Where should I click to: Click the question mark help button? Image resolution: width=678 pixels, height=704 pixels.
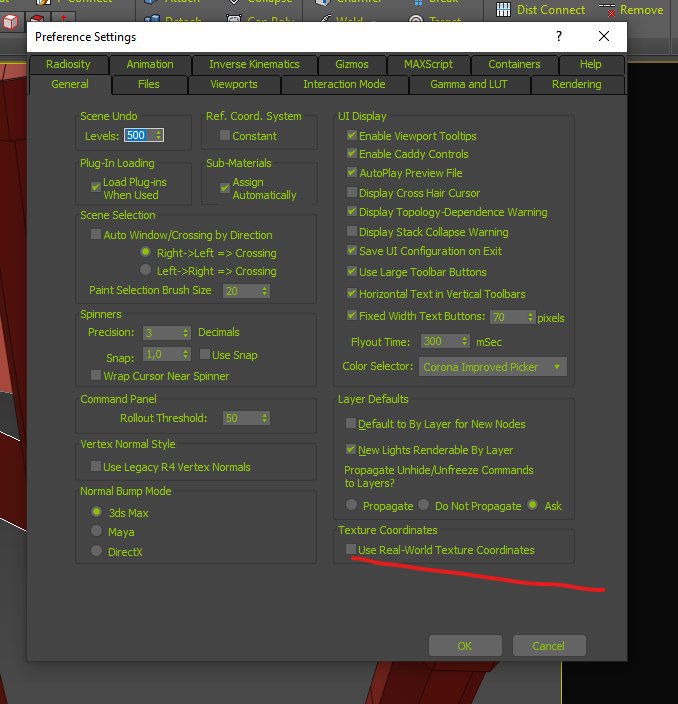tap(559, 36)
